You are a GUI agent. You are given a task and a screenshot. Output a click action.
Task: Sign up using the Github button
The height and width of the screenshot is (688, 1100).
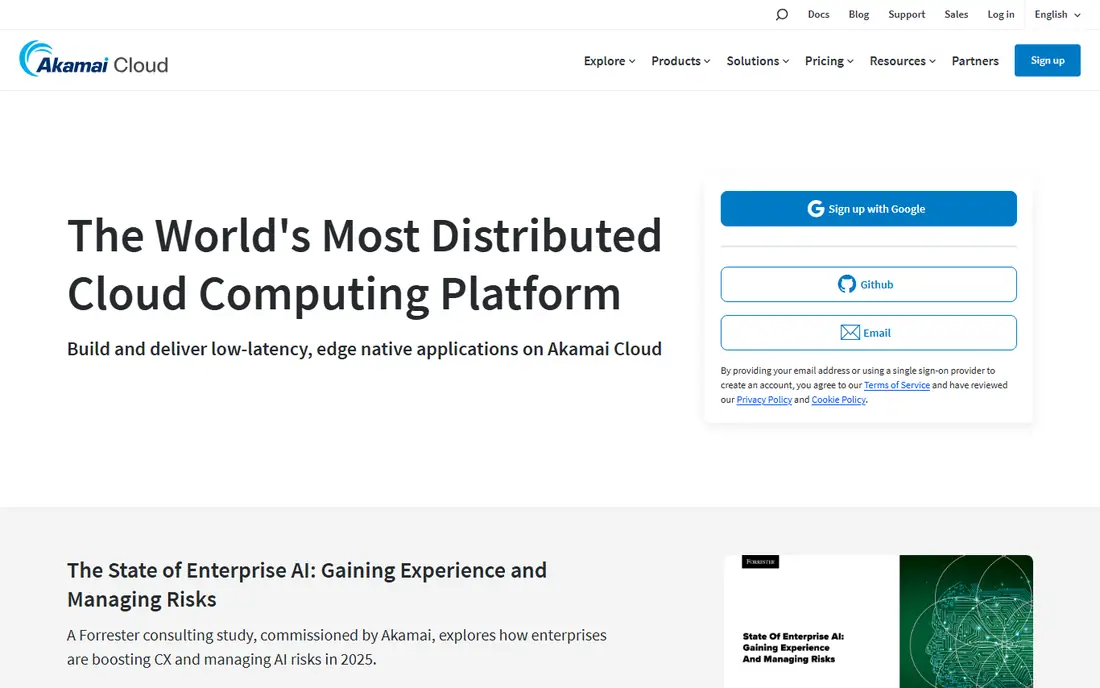[868, 284]
